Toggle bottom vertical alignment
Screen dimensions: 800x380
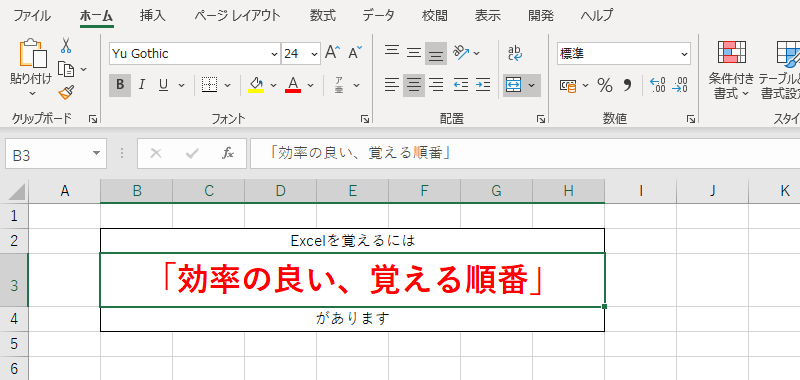point(436,53)
